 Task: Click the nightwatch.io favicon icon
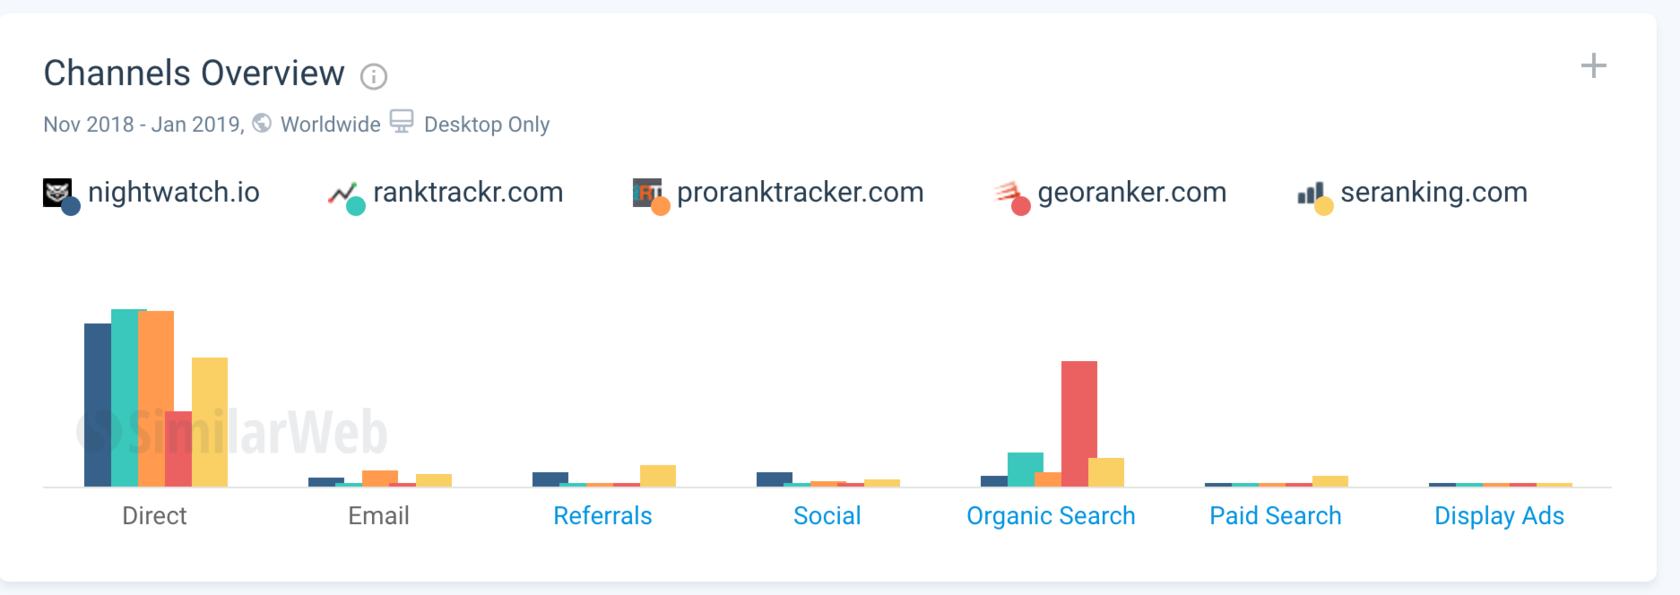click(58, 192)
